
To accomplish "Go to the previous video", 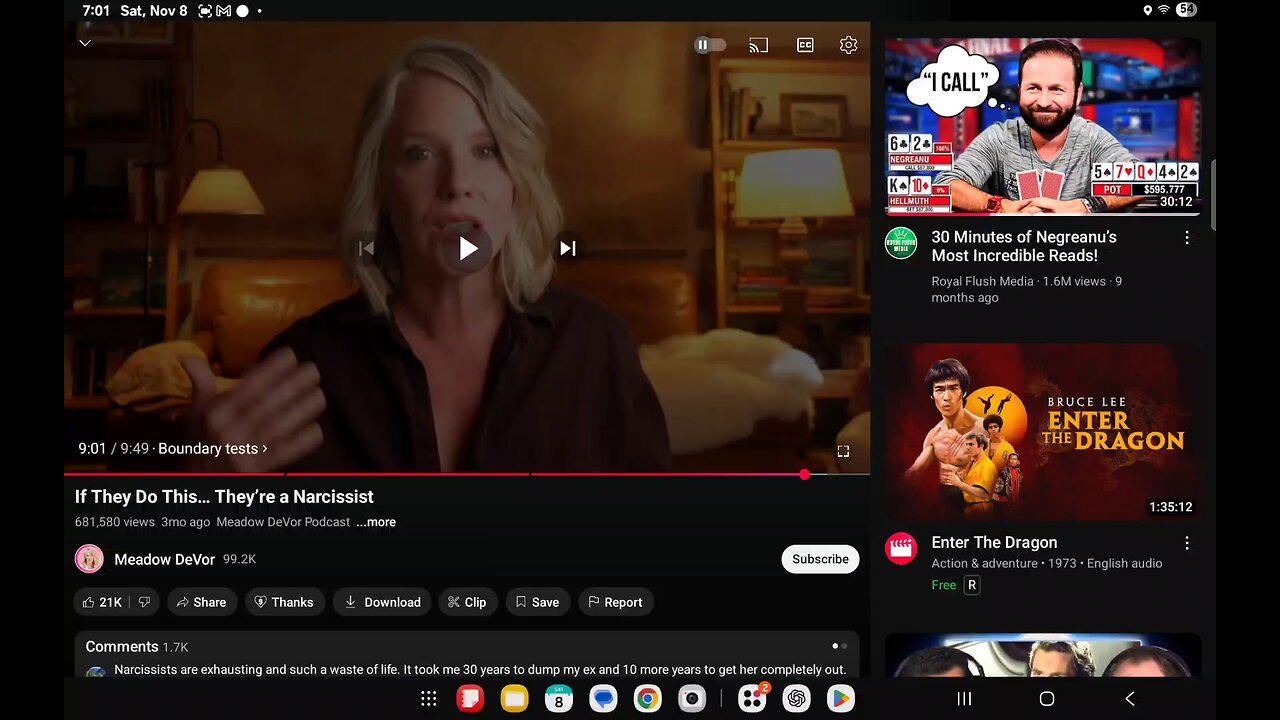I will [x=367, y=248].
